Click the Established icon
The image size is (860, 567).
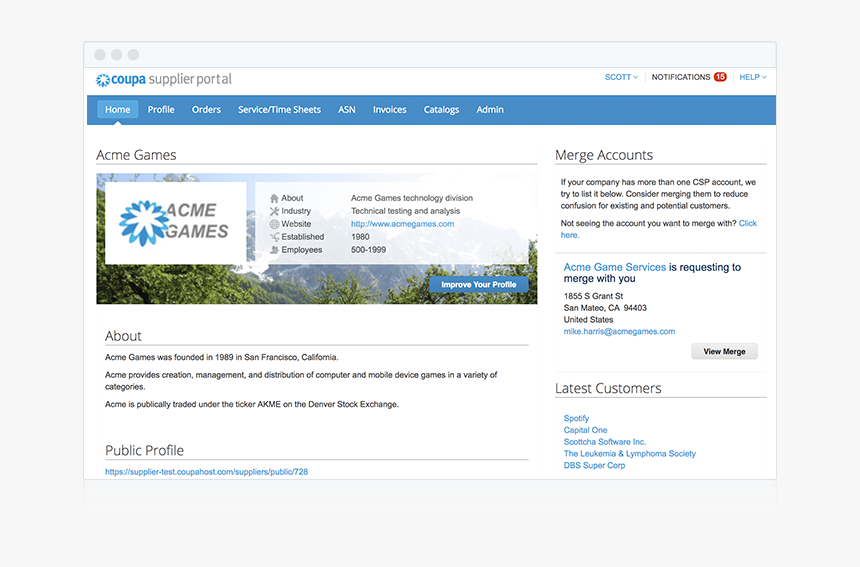[x=274, y=237]
